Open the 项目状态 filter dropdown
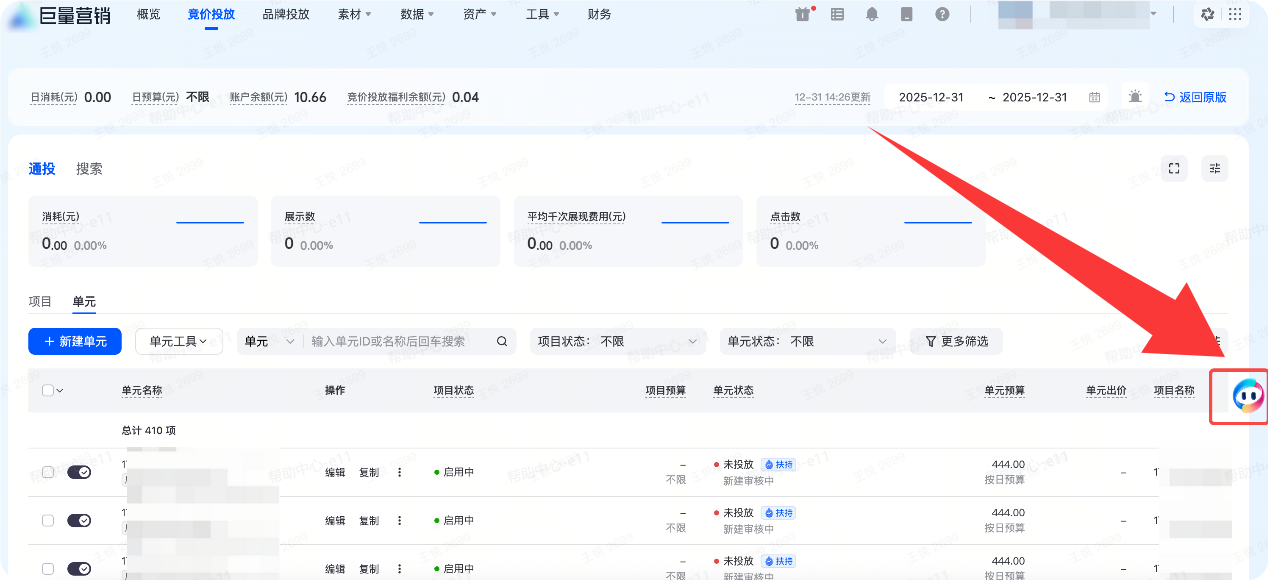1268x580 pixels. point(618,341)
